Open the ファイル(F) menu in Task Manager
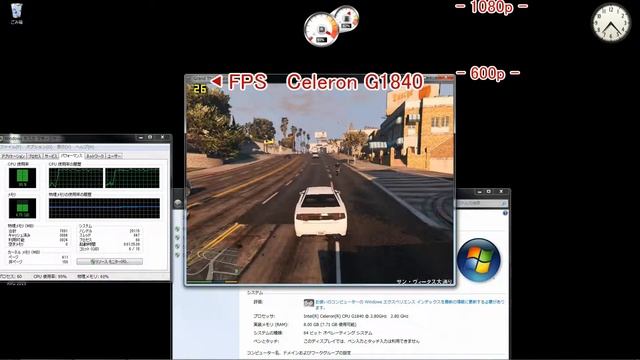The height and width of the screenshot is (360, 640). point(11,147)
